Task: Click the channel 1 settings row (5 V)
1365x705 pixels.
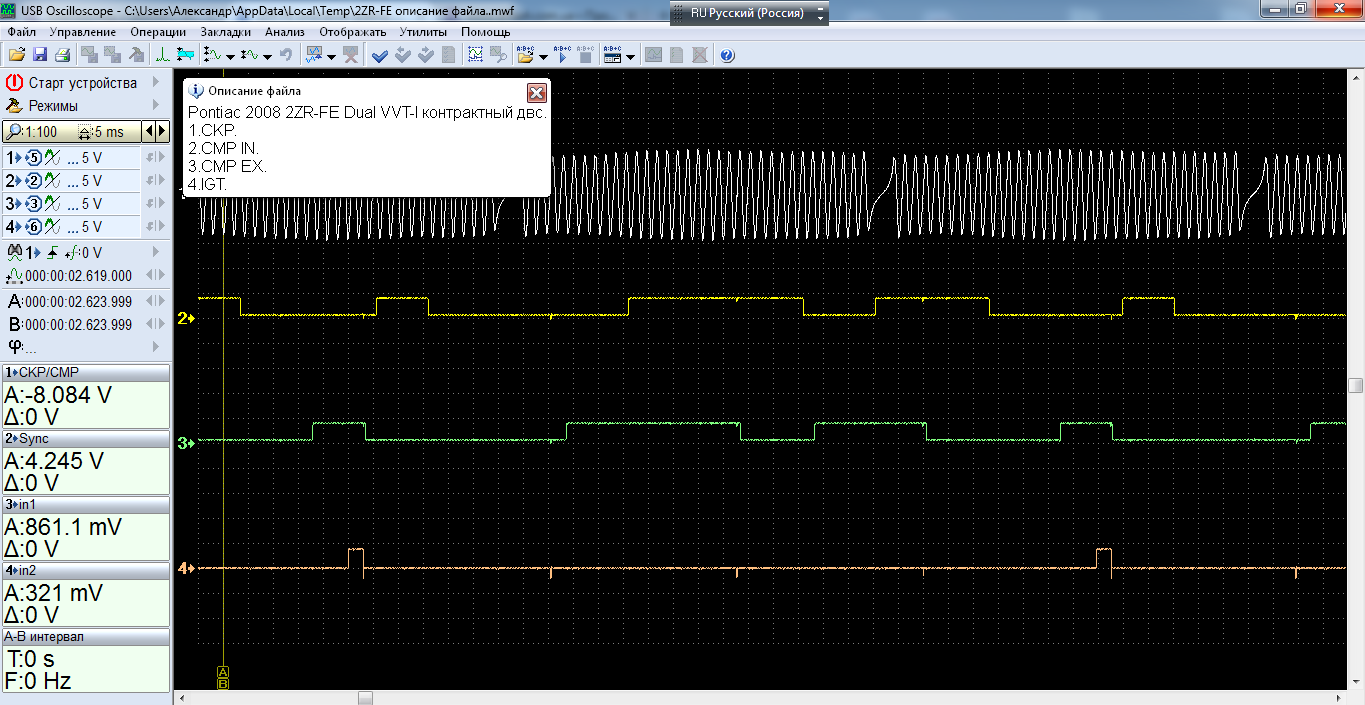Action: [70, 158]
